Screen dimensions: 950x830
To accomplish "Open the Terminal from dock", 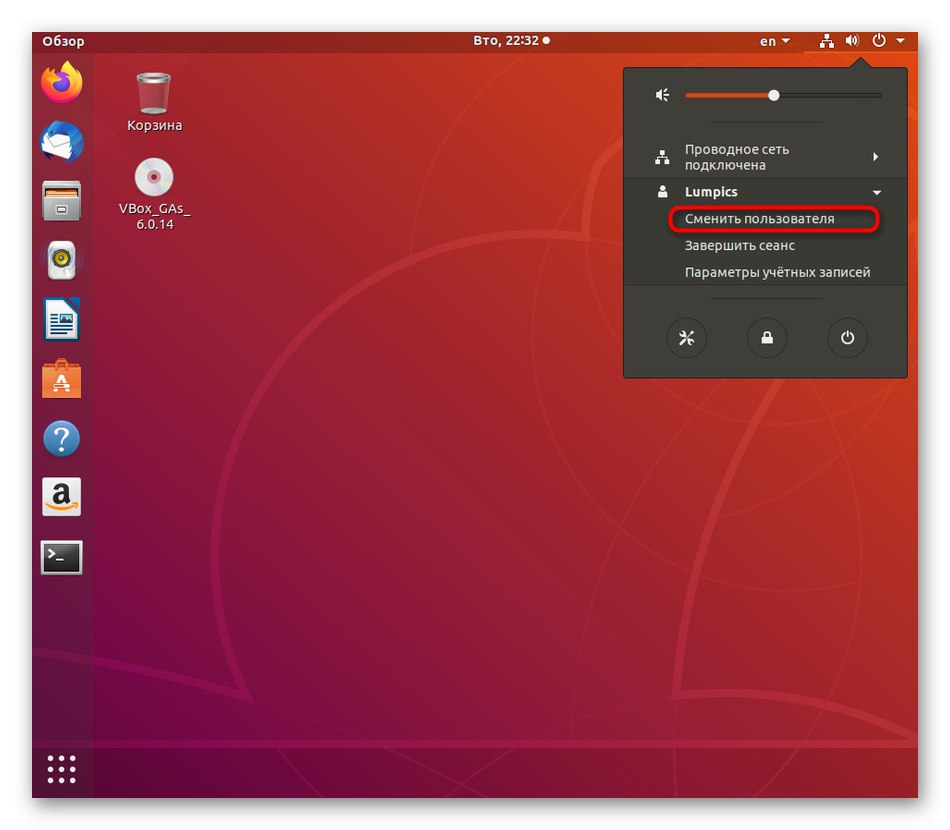I will 61,557.
